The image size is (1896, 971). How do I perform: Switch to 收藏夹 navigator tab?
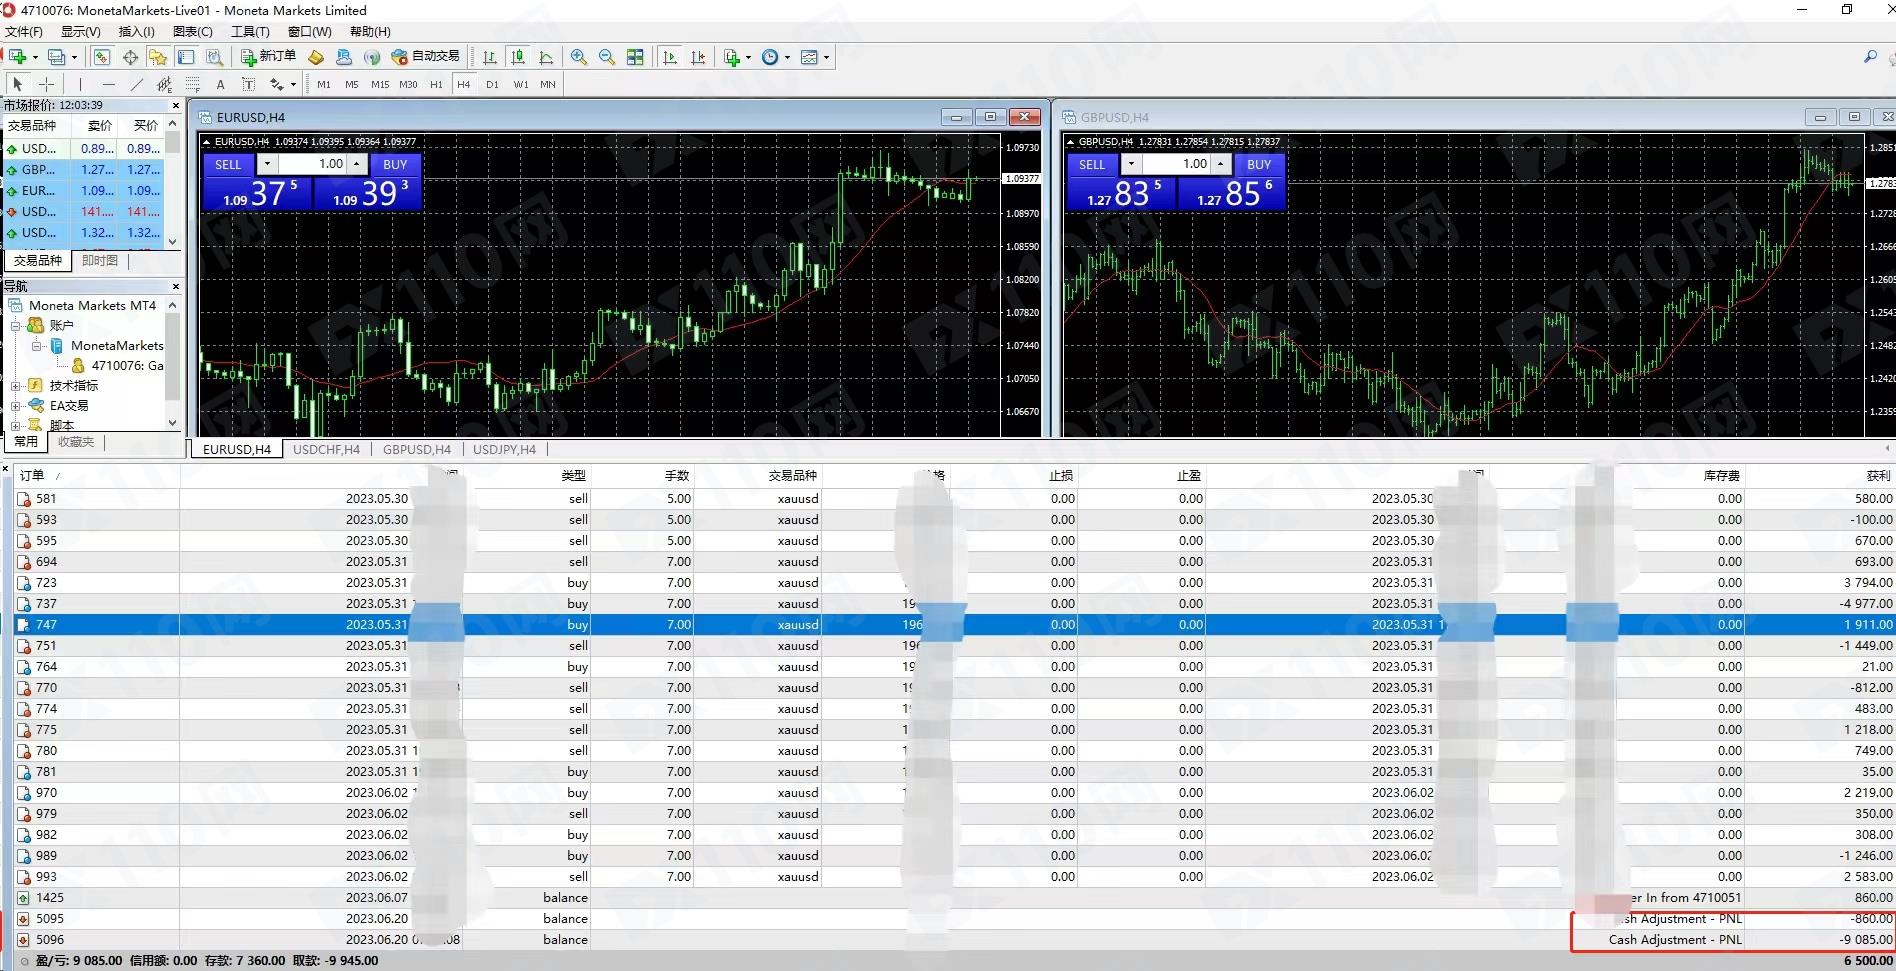76,441
